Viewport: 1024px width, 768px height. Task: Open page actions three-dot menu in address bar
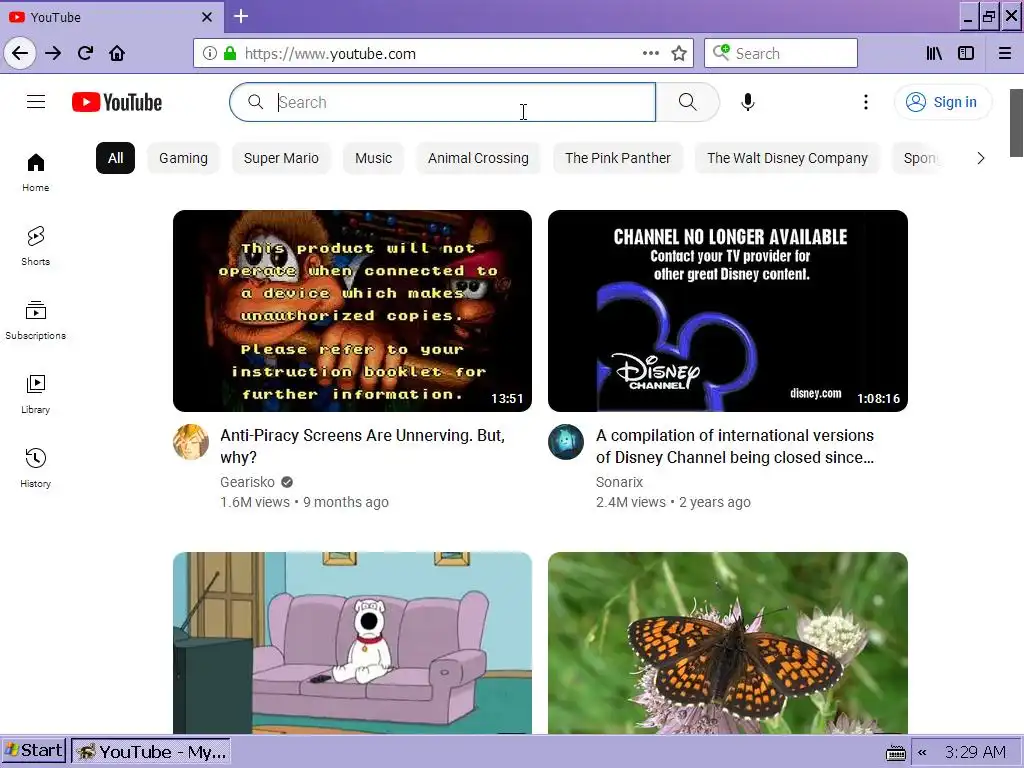650,53
